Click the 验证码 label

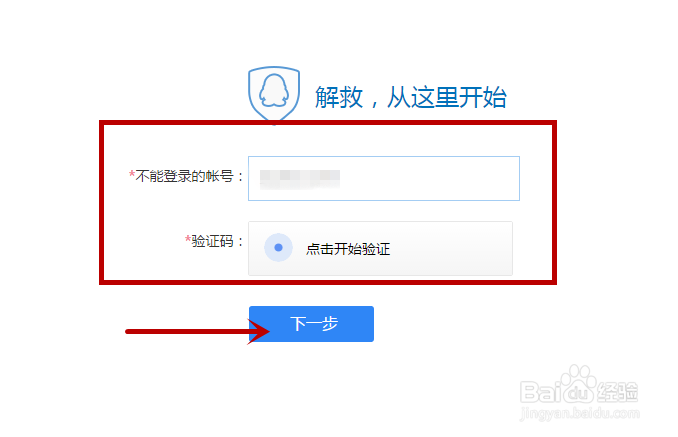tap(213, 241)
